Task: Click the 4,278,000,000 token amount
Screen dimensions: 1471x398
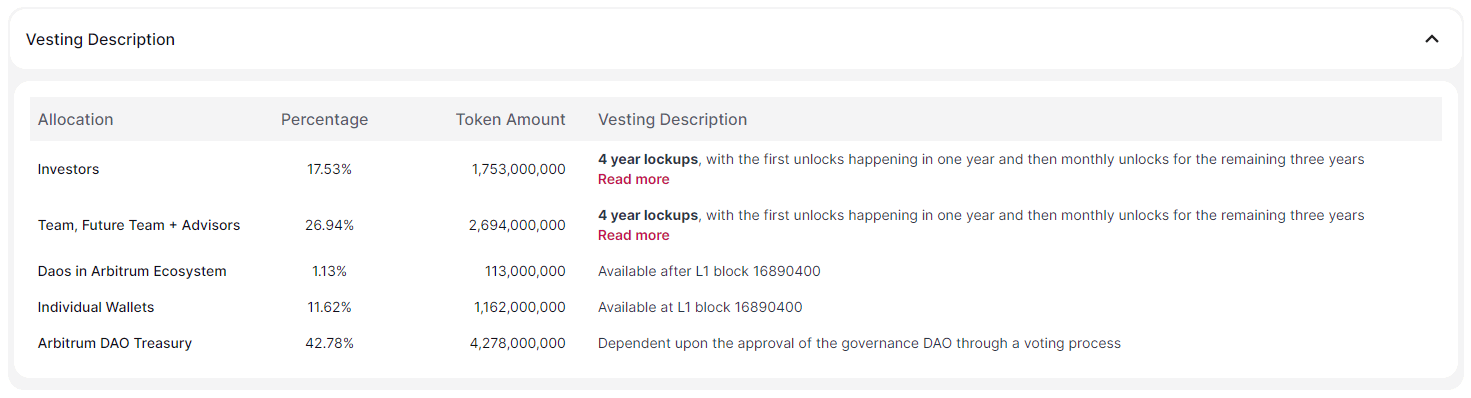Action: pyautogui.click(x=517, y=343)
